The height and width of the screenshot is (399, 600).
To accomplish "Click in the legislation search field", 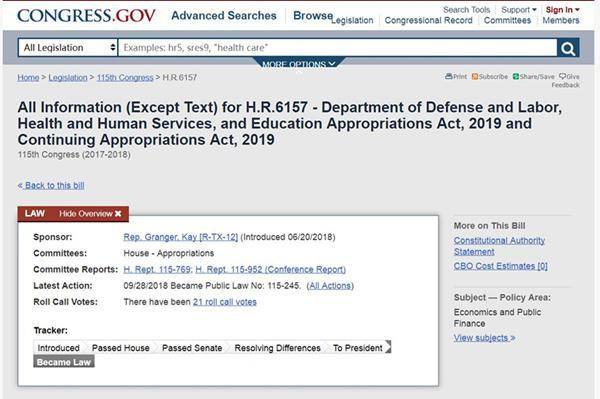I will pyautogui.click(x=338, y=48).
